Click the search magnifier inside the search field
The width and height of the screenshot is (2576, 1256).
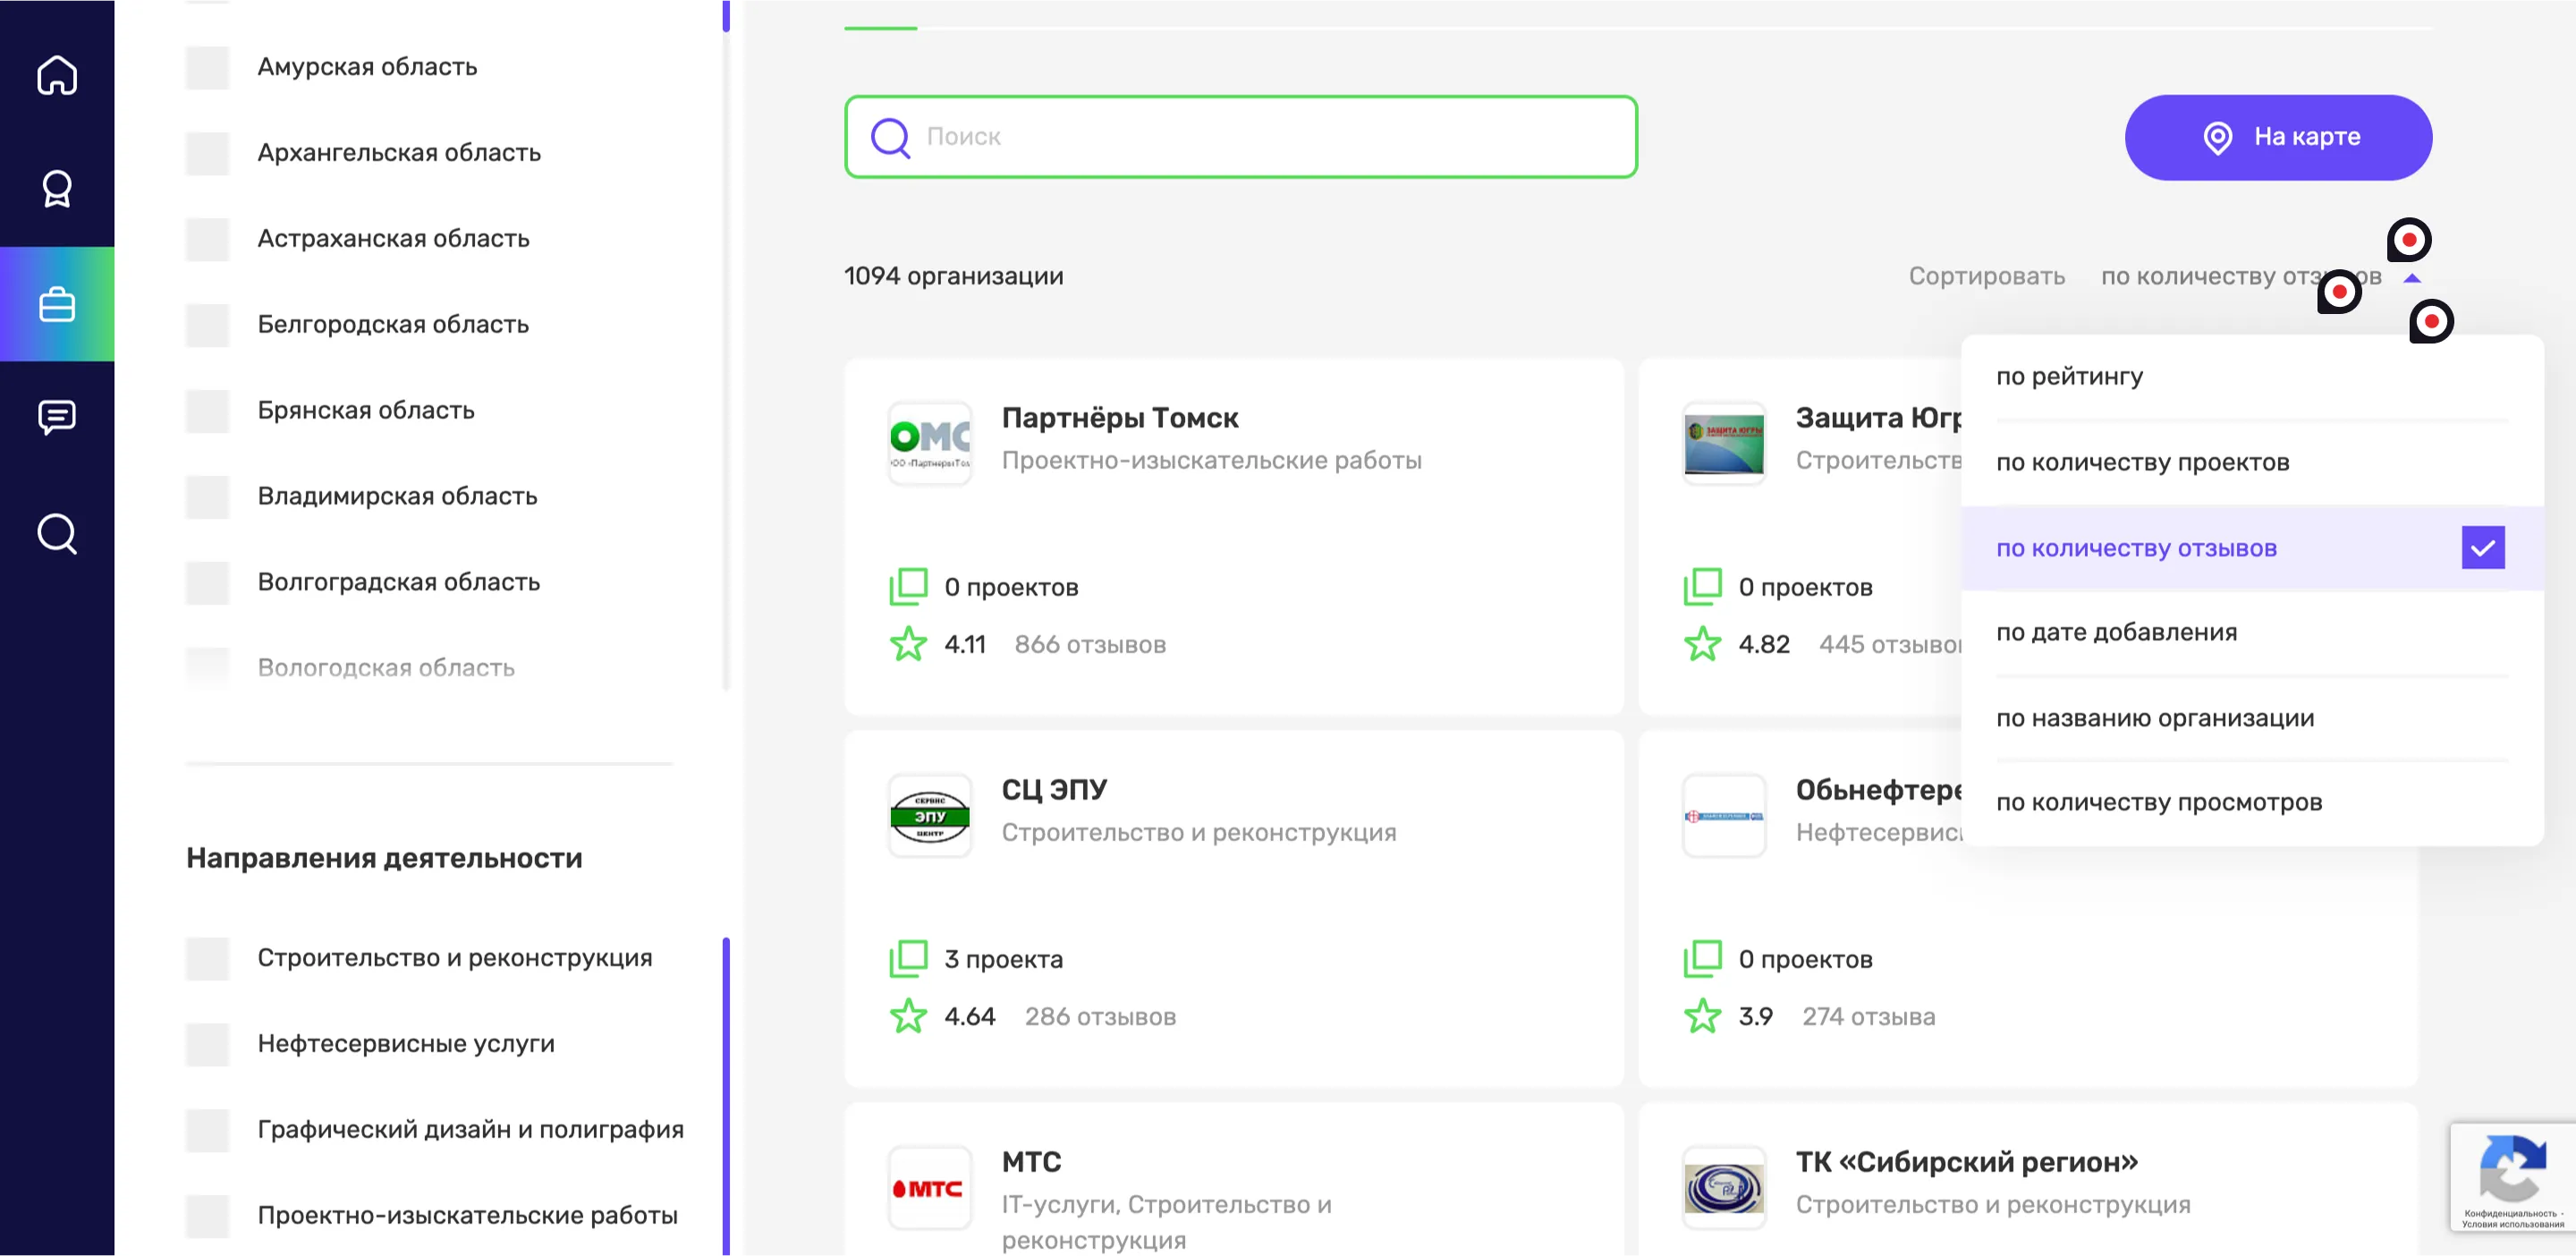pos(888,137)
